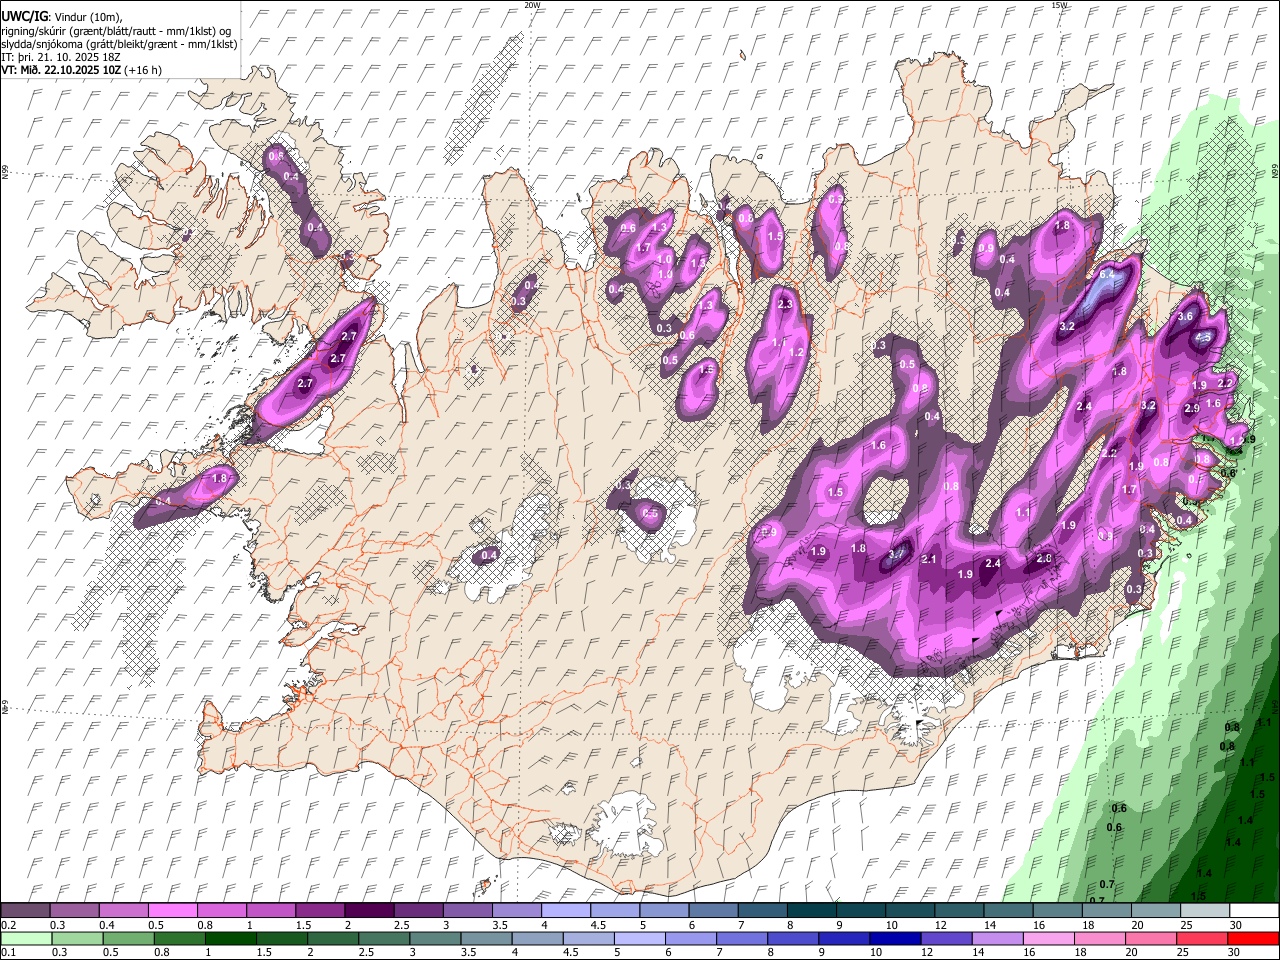Pick the 0.2–0.3 dark mauve swatch, upper legend
The width and height of the screenshot is (1280, 960).
pyautogui.click(x=26, y=911)
